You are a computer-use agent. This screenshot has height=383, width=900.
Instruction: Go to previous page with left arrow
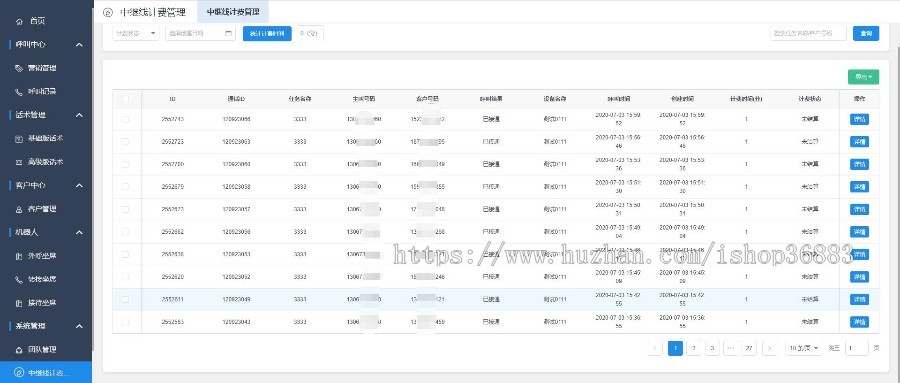point(655,348)
